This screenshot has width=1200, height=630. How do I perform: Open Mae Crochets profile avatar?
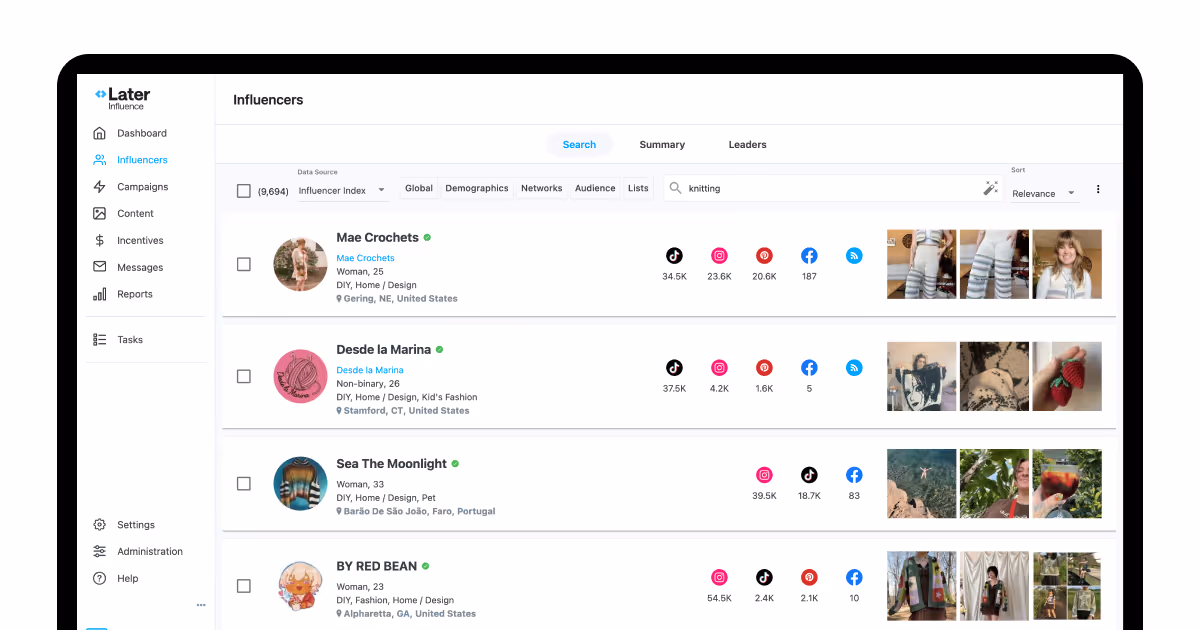point(301,264)
